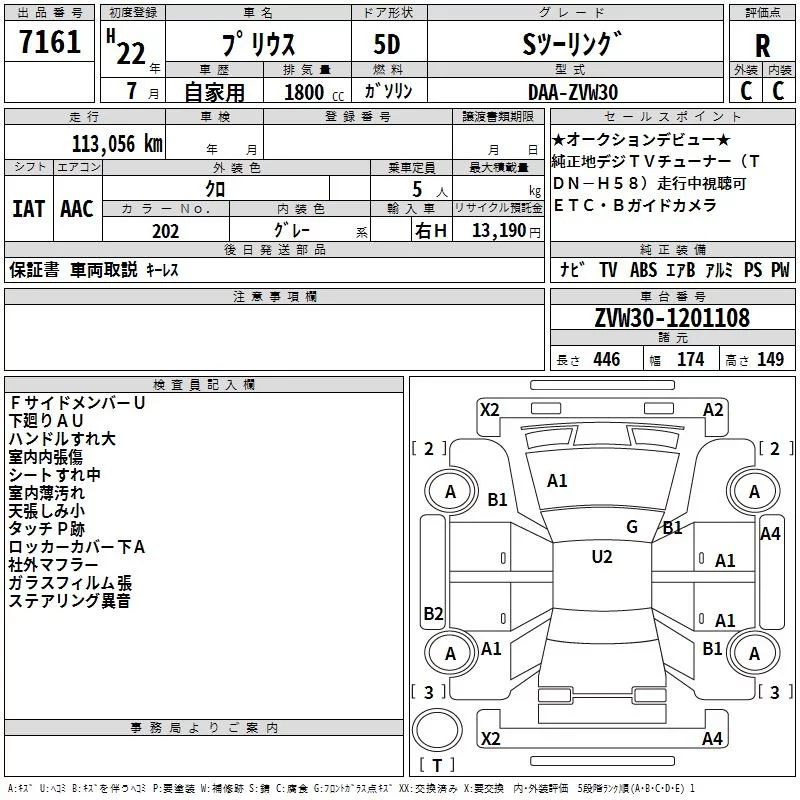Click the shift type IAT

tap(28, 209)
